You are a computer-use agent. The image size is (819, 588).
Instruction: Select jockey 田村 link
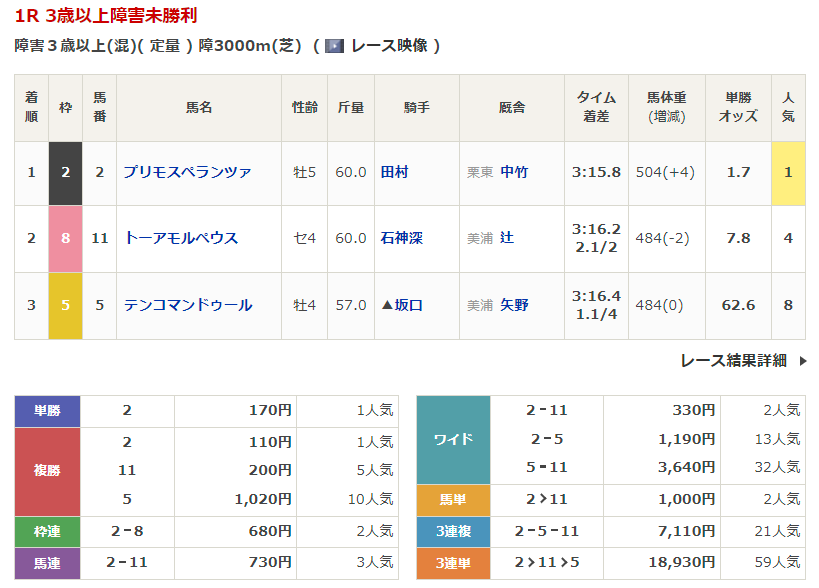click(394, 172)
